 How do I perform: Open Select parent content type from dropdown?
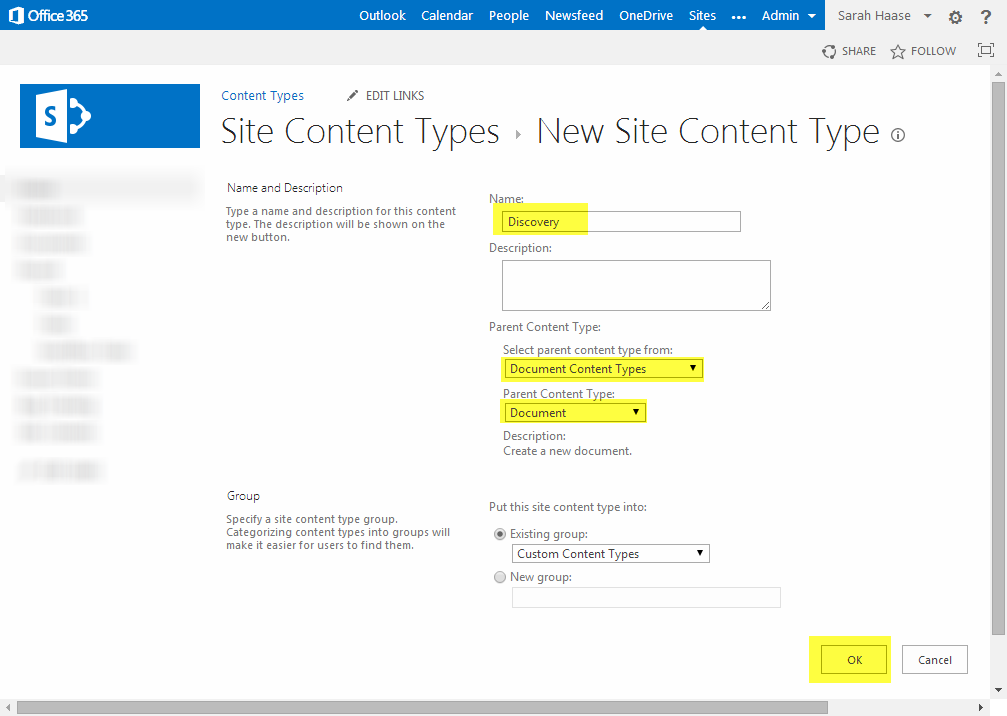[x=603, y=369]
